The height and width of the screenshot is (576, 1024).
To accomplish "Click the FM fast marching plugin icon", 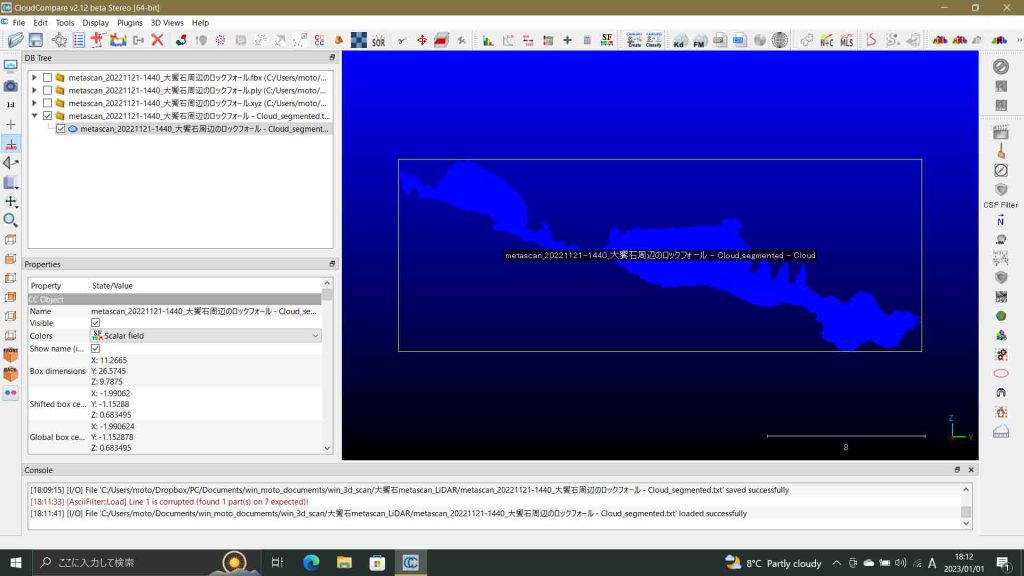I will click(699, 40).
